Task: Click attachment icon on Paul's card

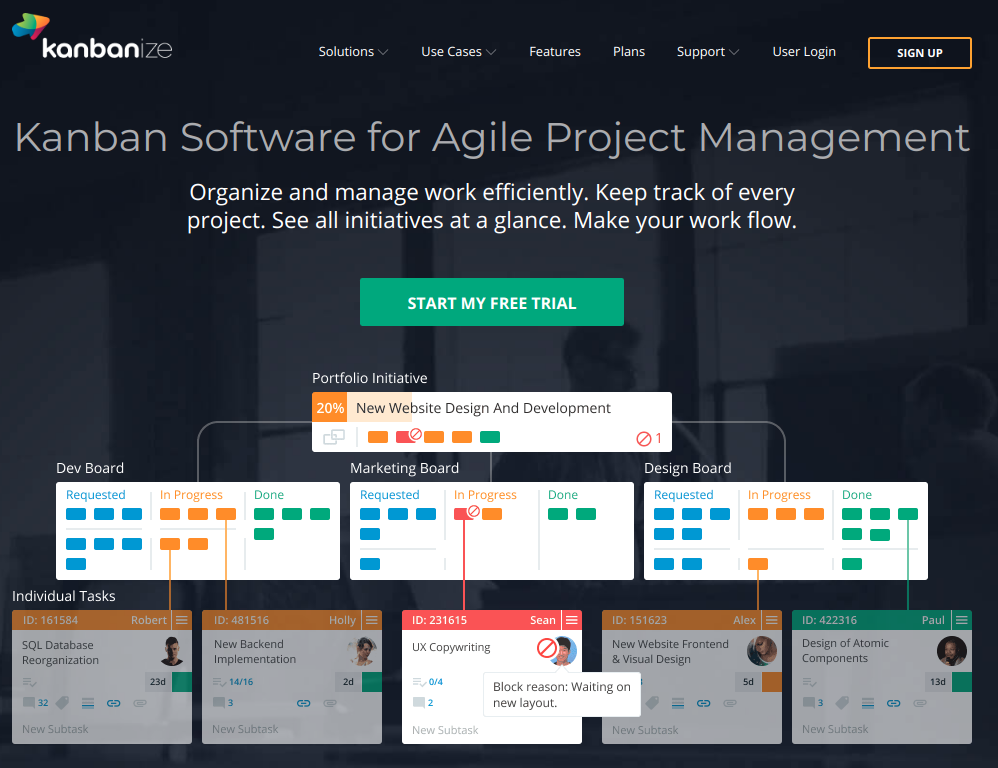Action: coord(920,703)
